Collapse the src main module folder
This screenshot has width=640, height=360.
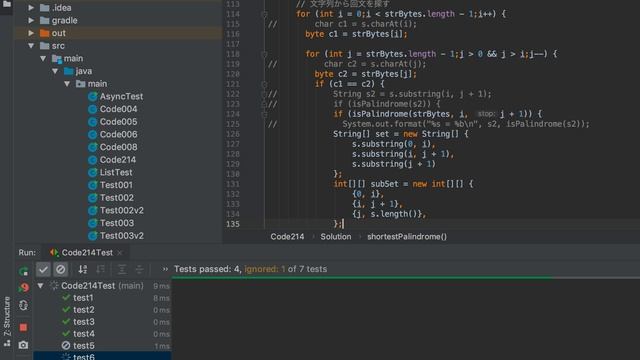[x=43, y=58]
